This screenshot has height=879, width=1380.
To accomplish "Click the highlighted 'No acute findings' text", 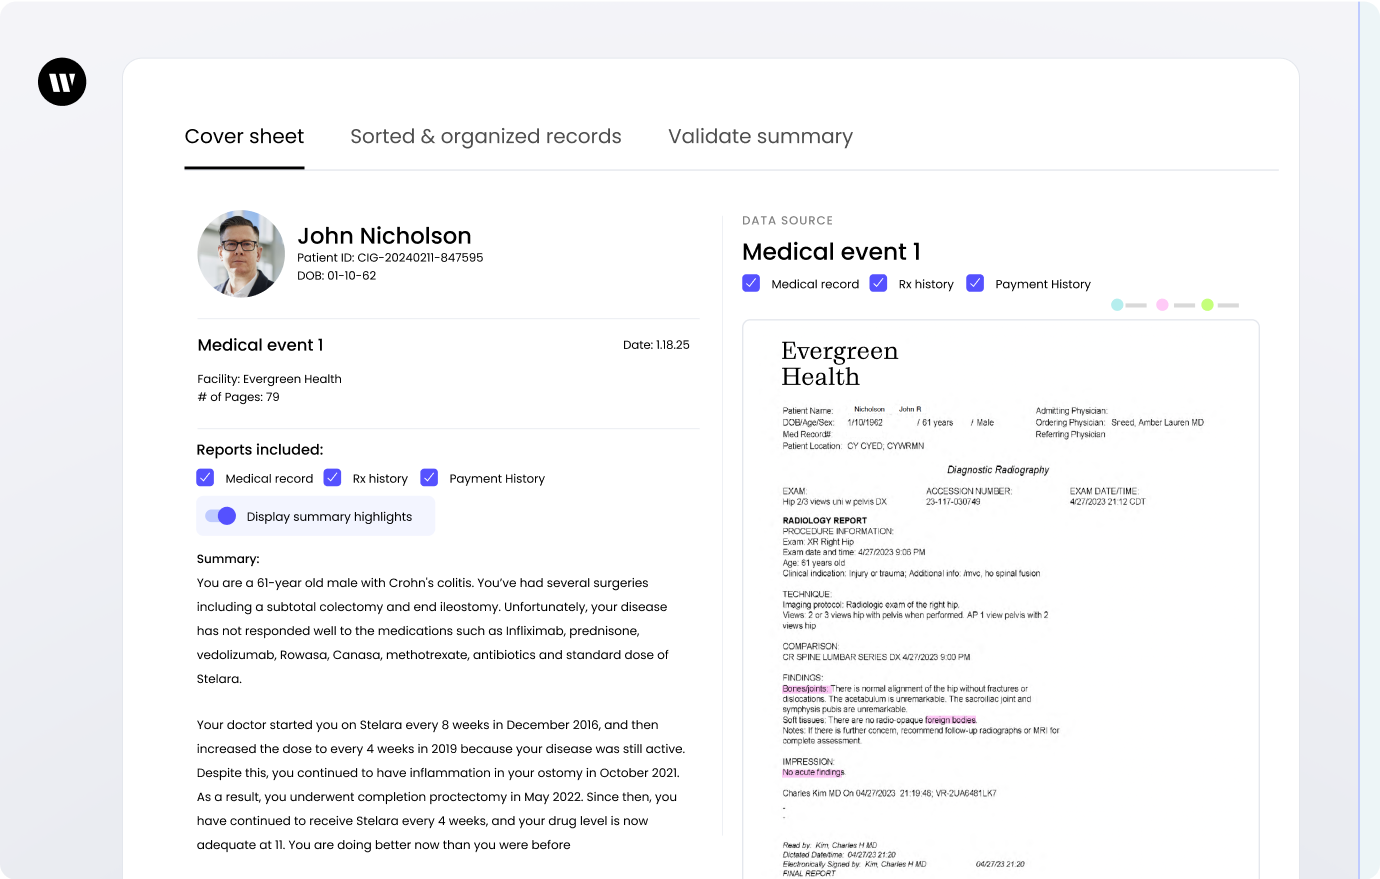I will click(813, 772).
